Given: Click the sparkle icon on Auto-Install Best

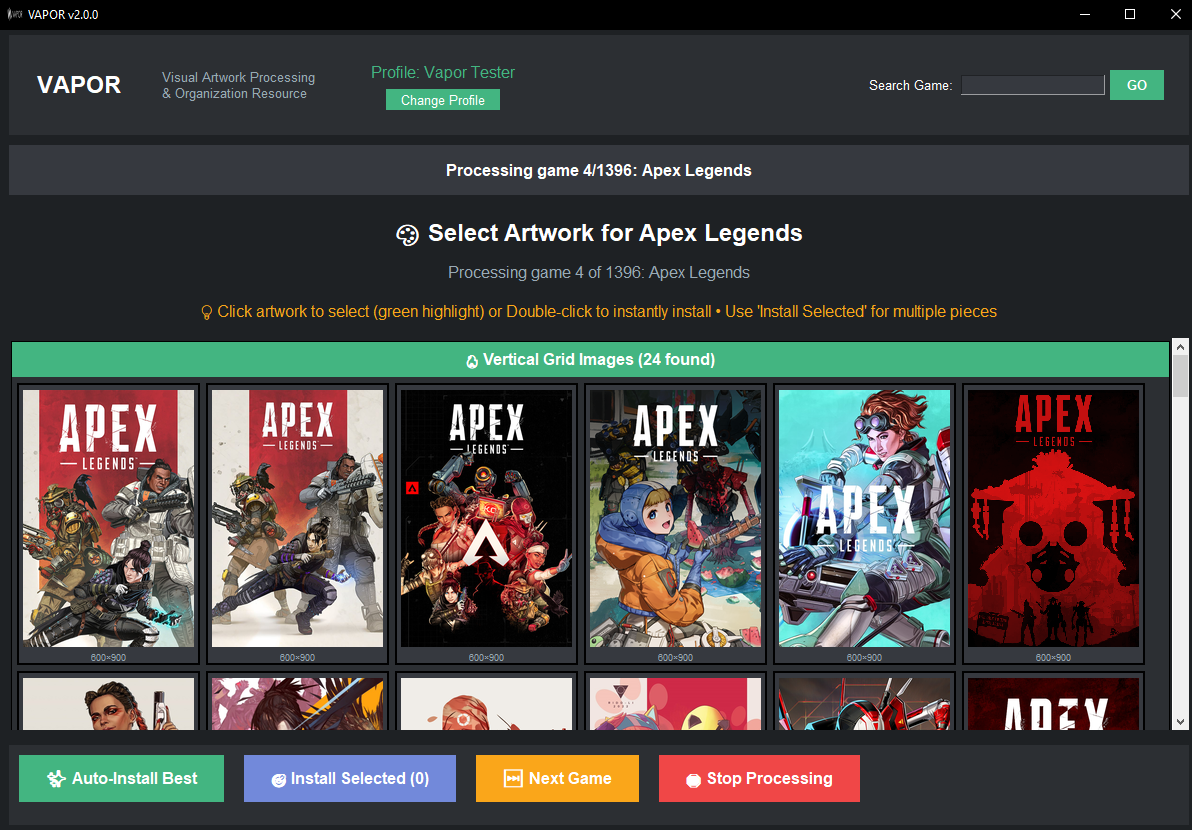Looking at the screenshot, I should point(56,778).
